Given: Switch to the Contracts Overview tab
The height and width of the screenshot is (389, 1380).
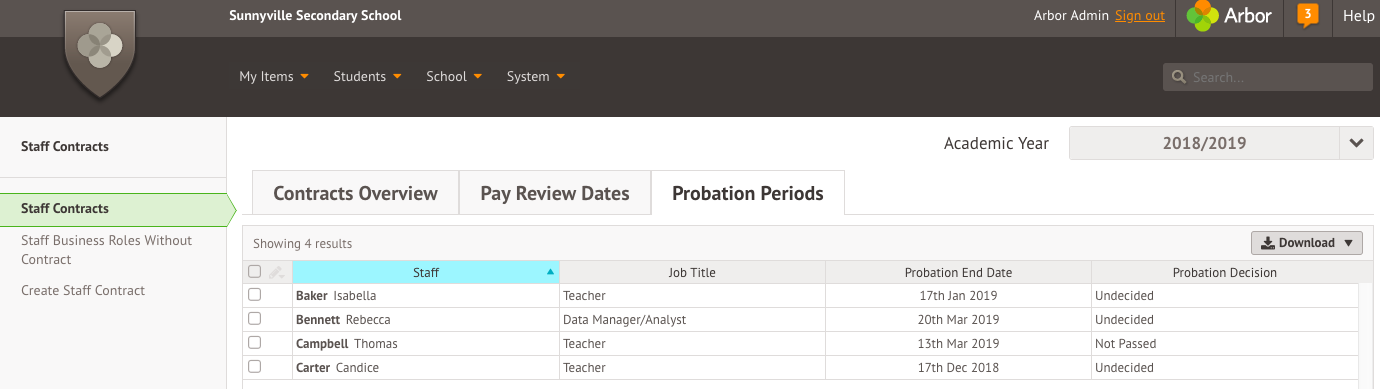Looking at the screenshot, I should 355,193.
